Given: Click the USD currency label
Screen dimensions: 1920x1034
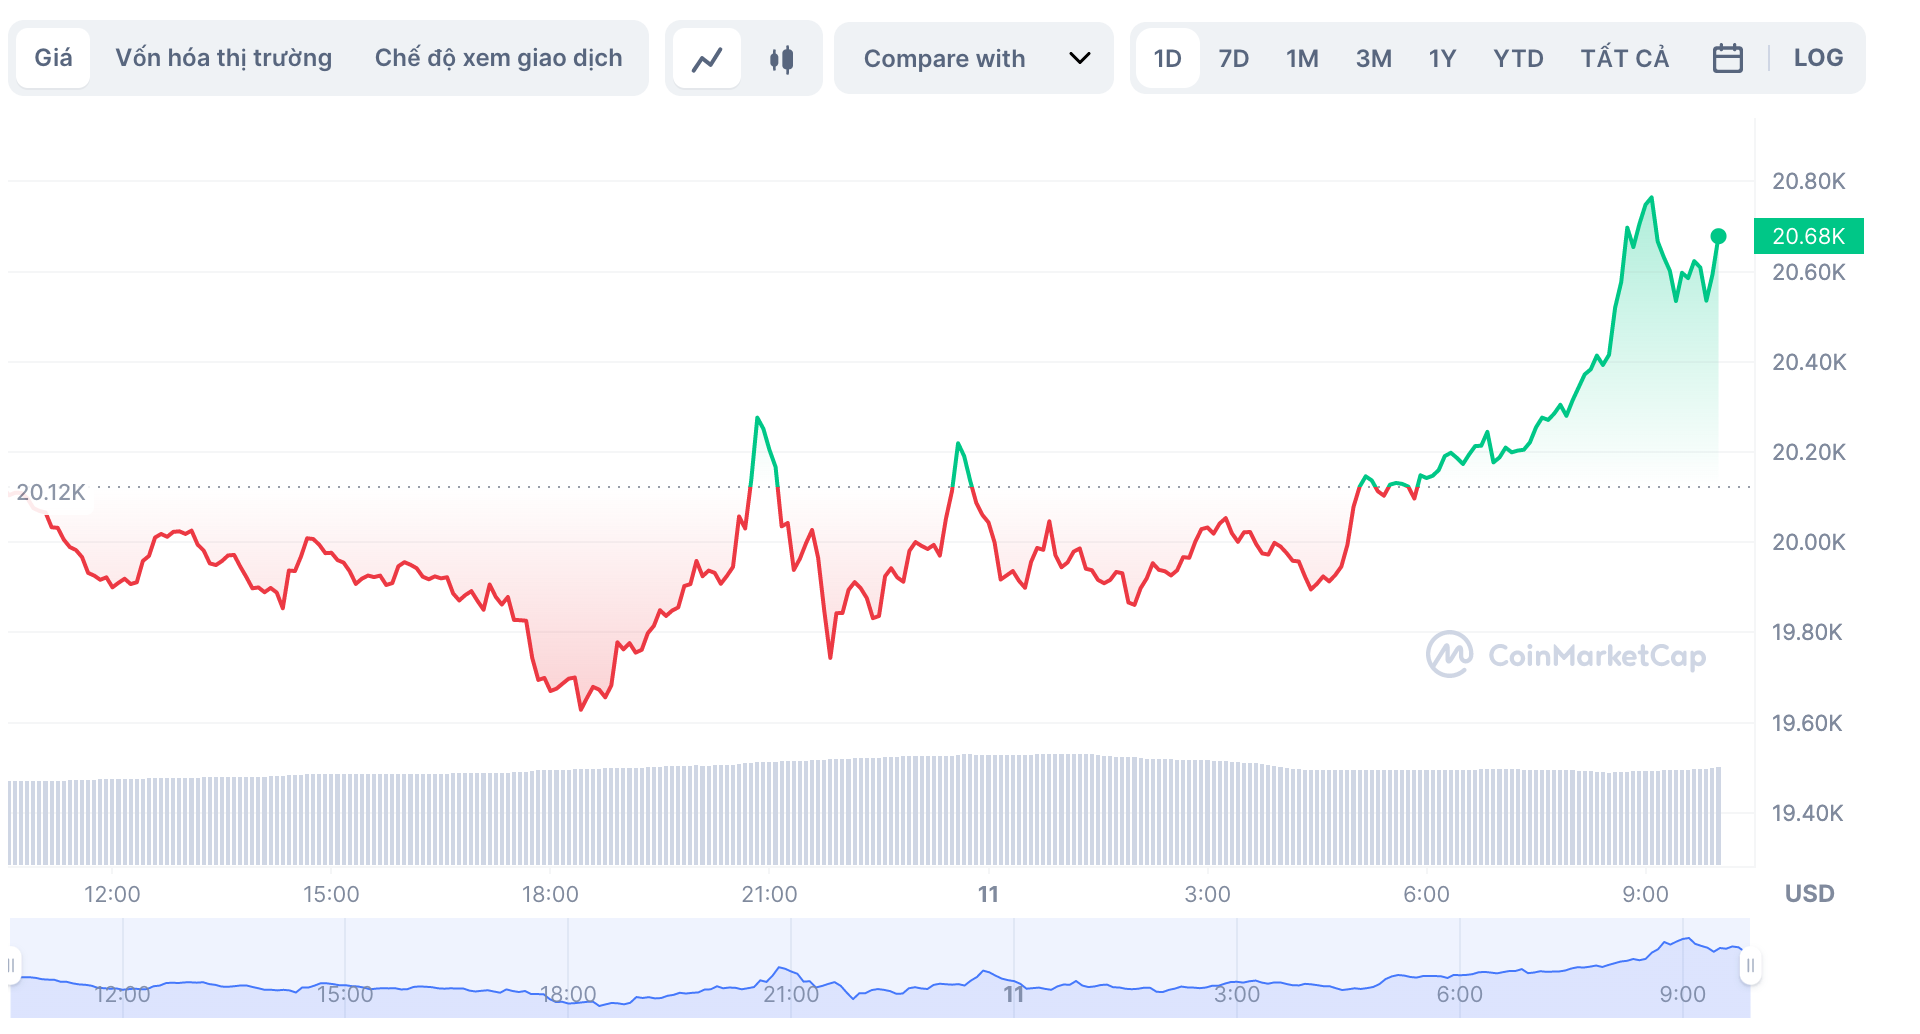Looking at the screenshot, I should (1809, 893).
